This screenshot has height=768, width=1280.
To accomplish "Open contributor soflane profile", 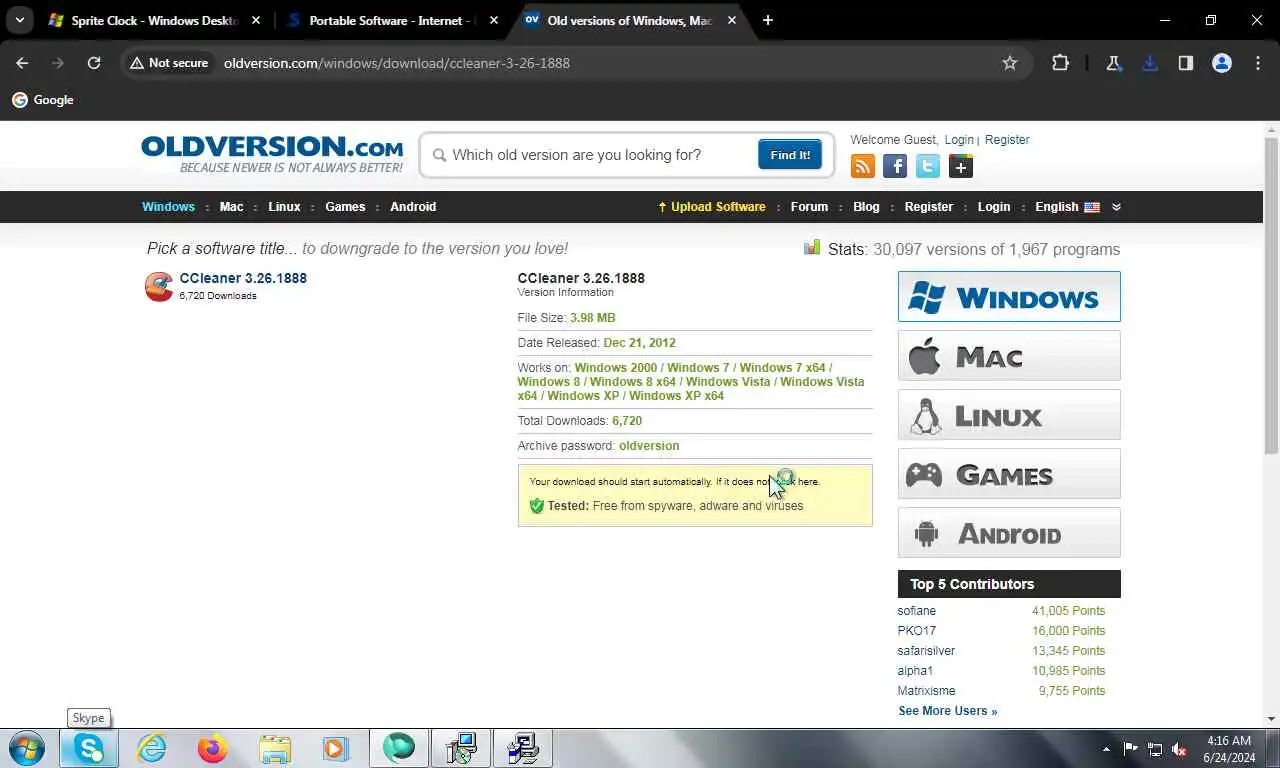I will click(x=917, y=611).
